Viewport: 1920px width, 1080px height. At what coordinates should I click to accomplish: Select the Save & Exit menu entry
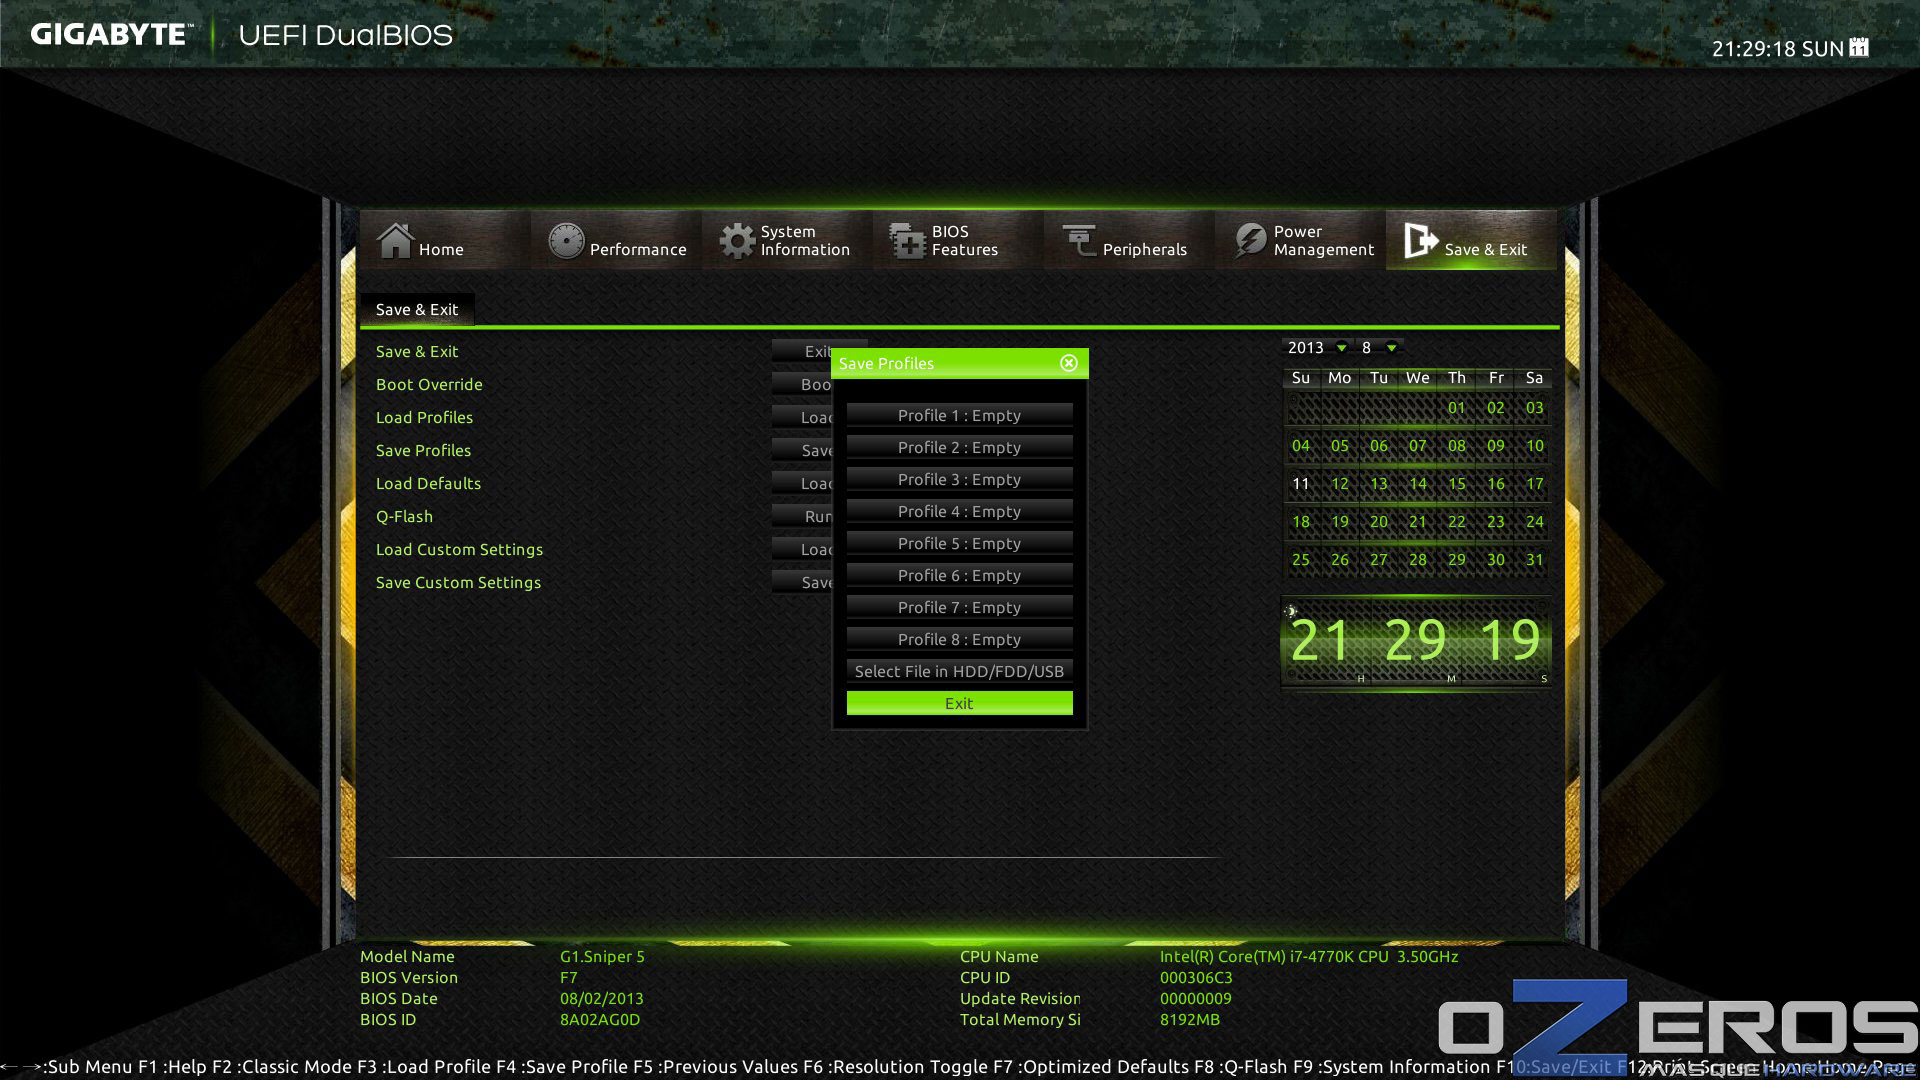click(417, 352)
